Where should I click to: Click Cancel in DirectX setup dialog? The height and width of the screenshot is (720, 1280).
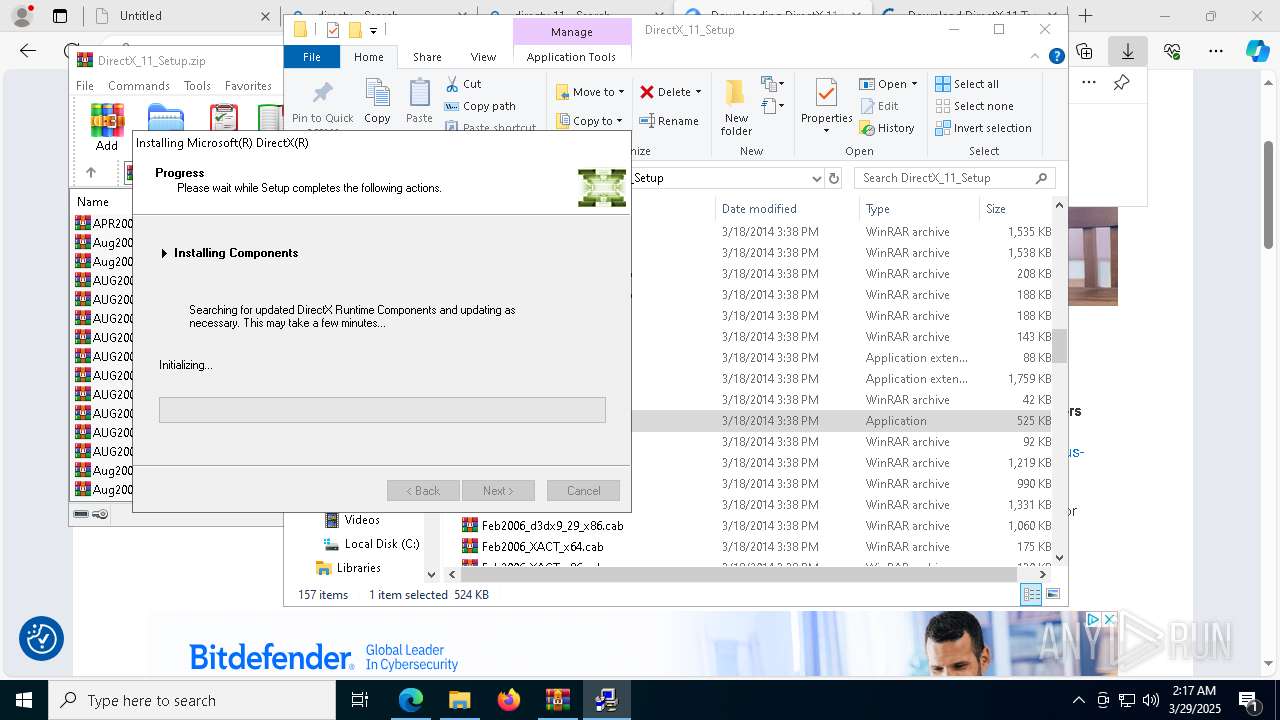pos(583,491)
